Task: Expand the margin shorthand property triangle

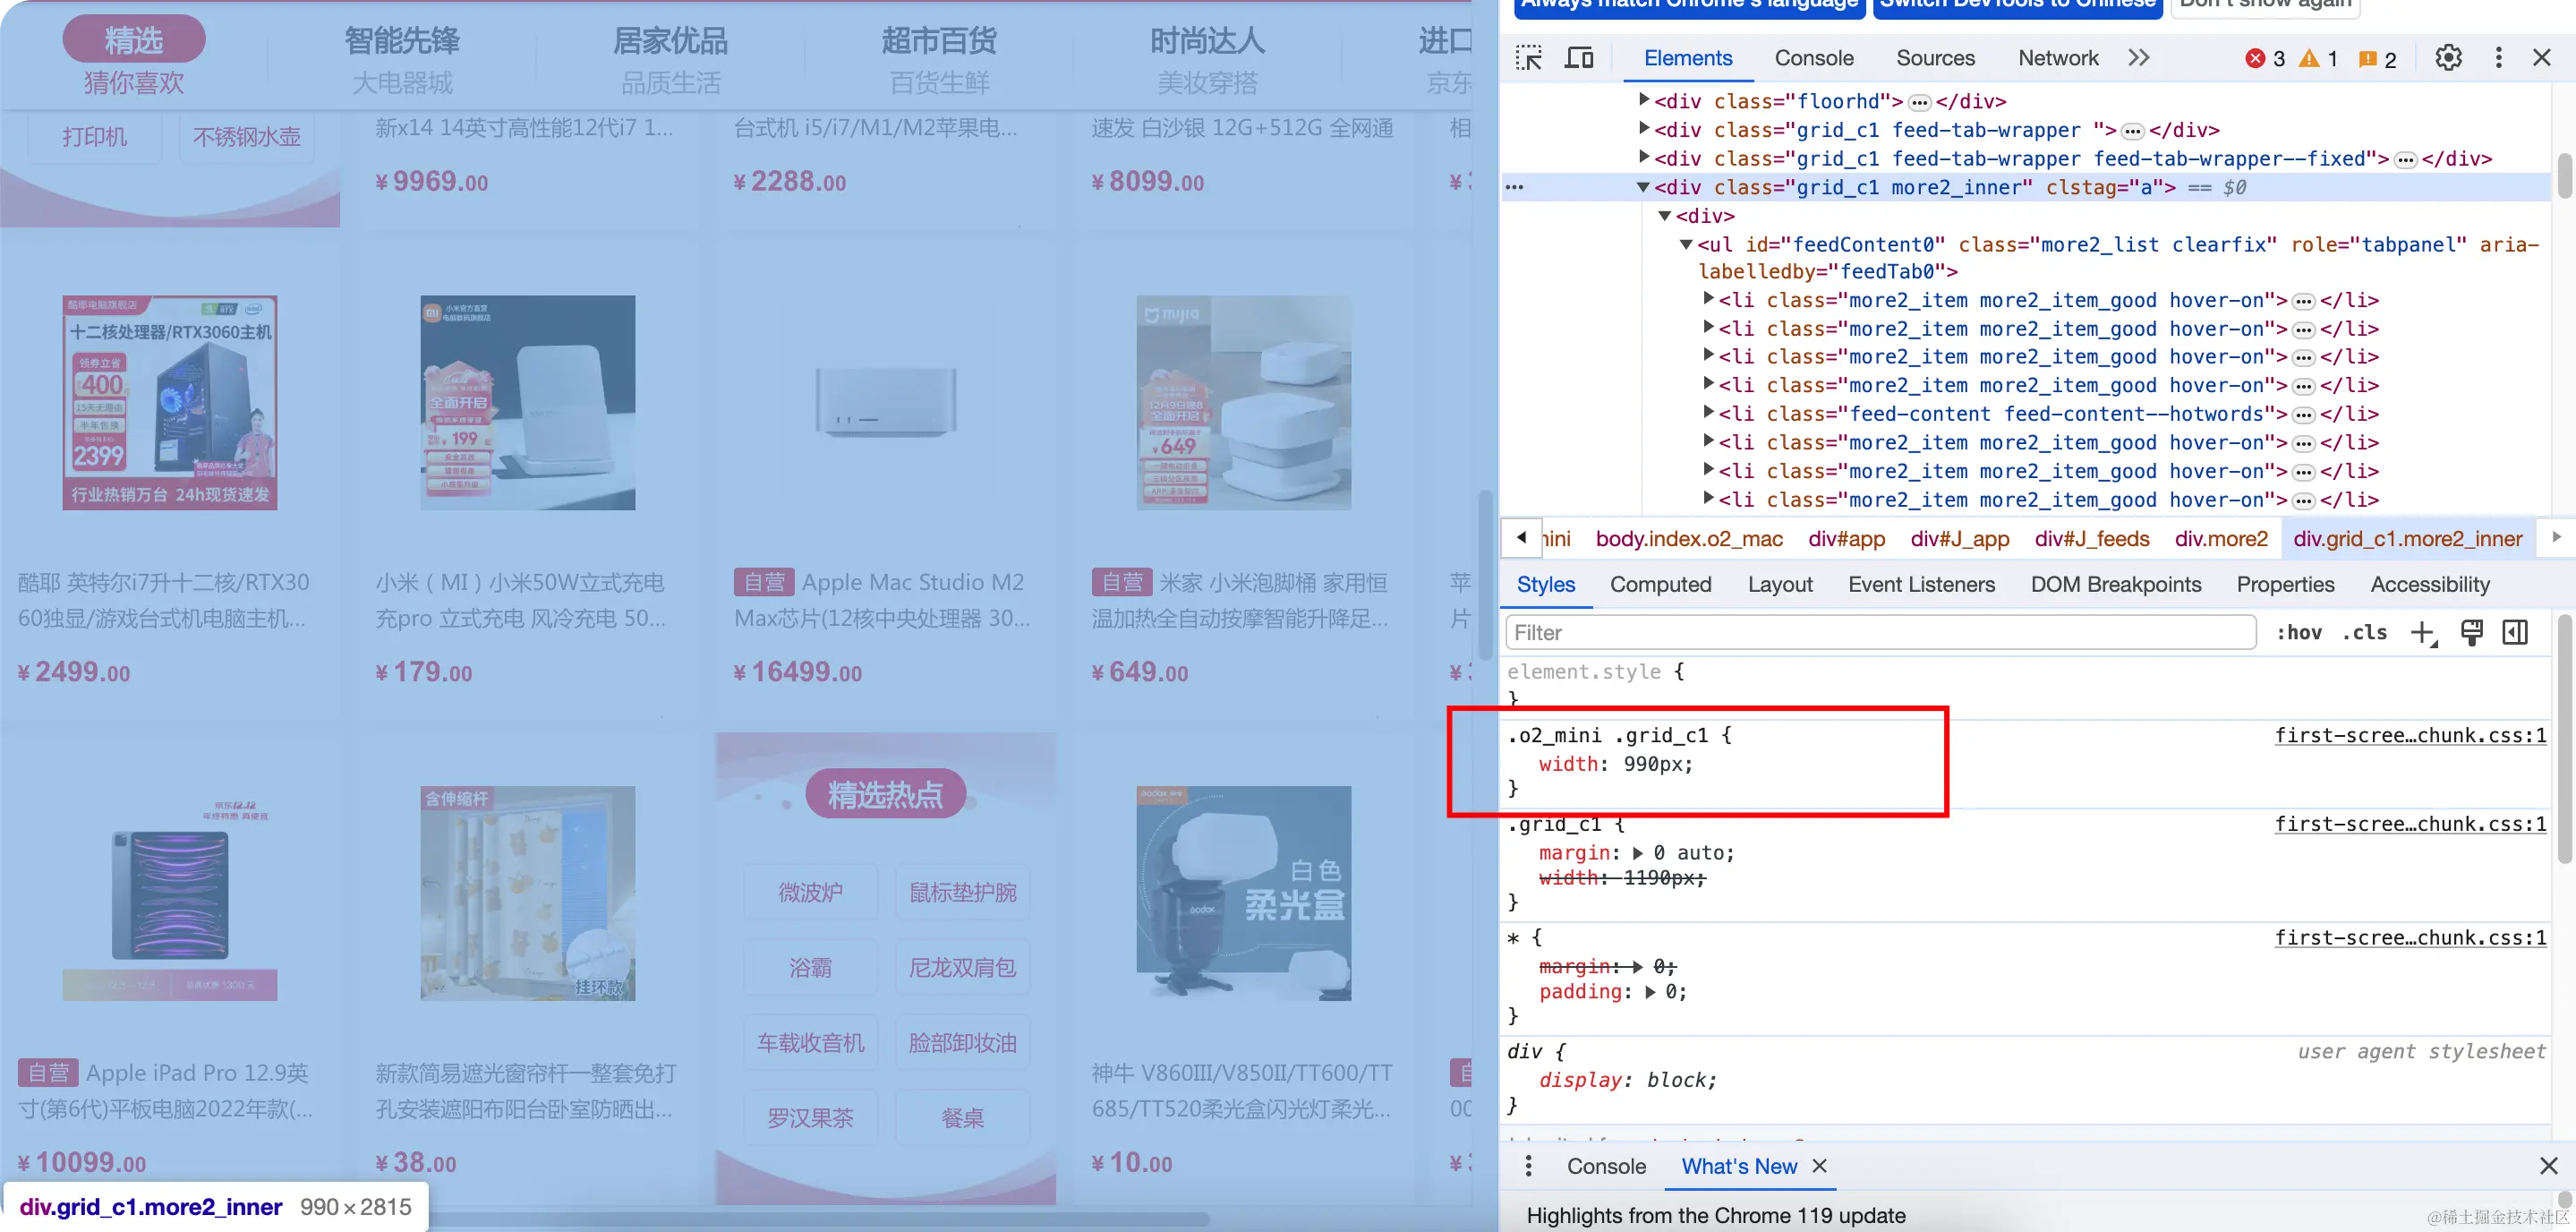Action: click(x=1638, y=853)
